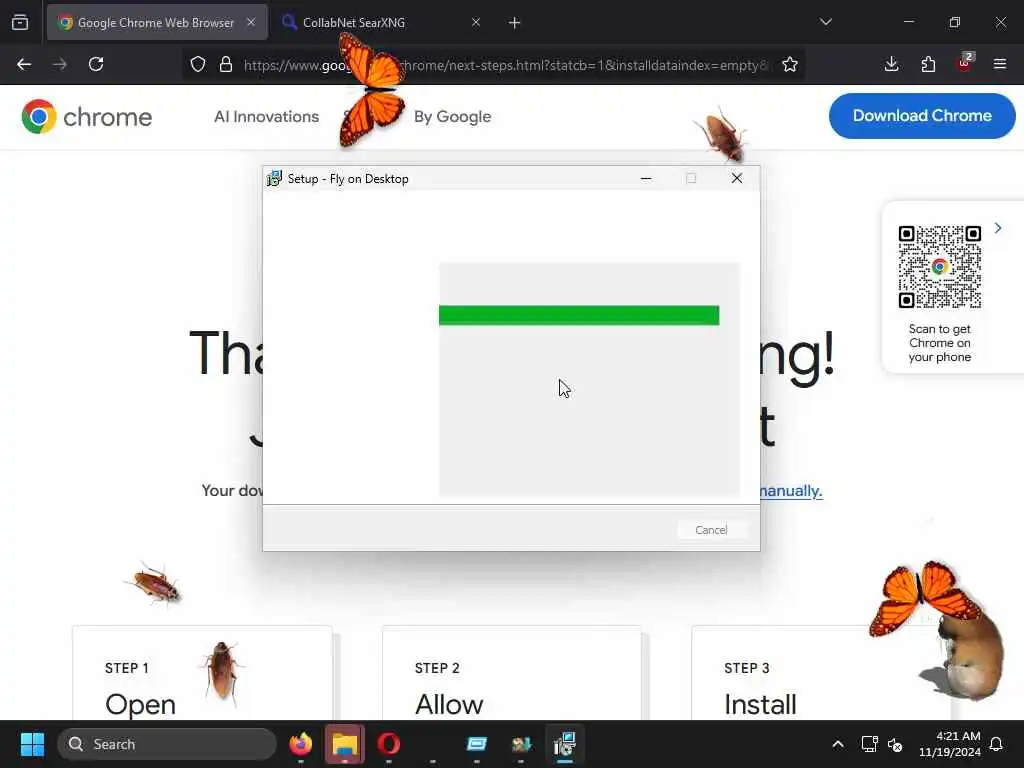Click the 'STEP 1' label text

(x=127, y=668)
